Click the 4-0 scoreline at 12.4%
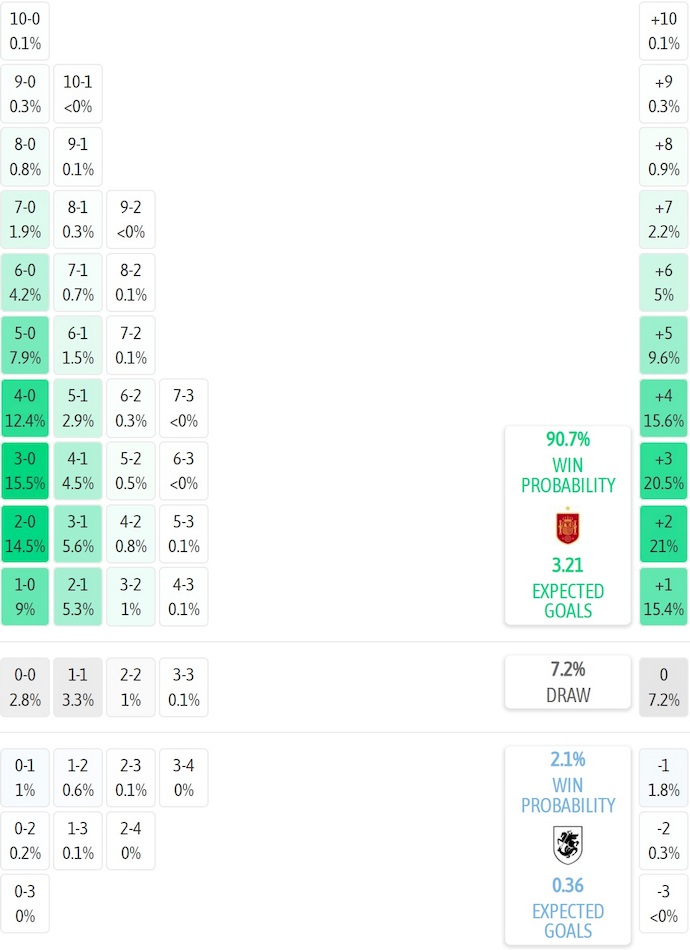Viewport: 690px width, 950px height. (25, 408)
